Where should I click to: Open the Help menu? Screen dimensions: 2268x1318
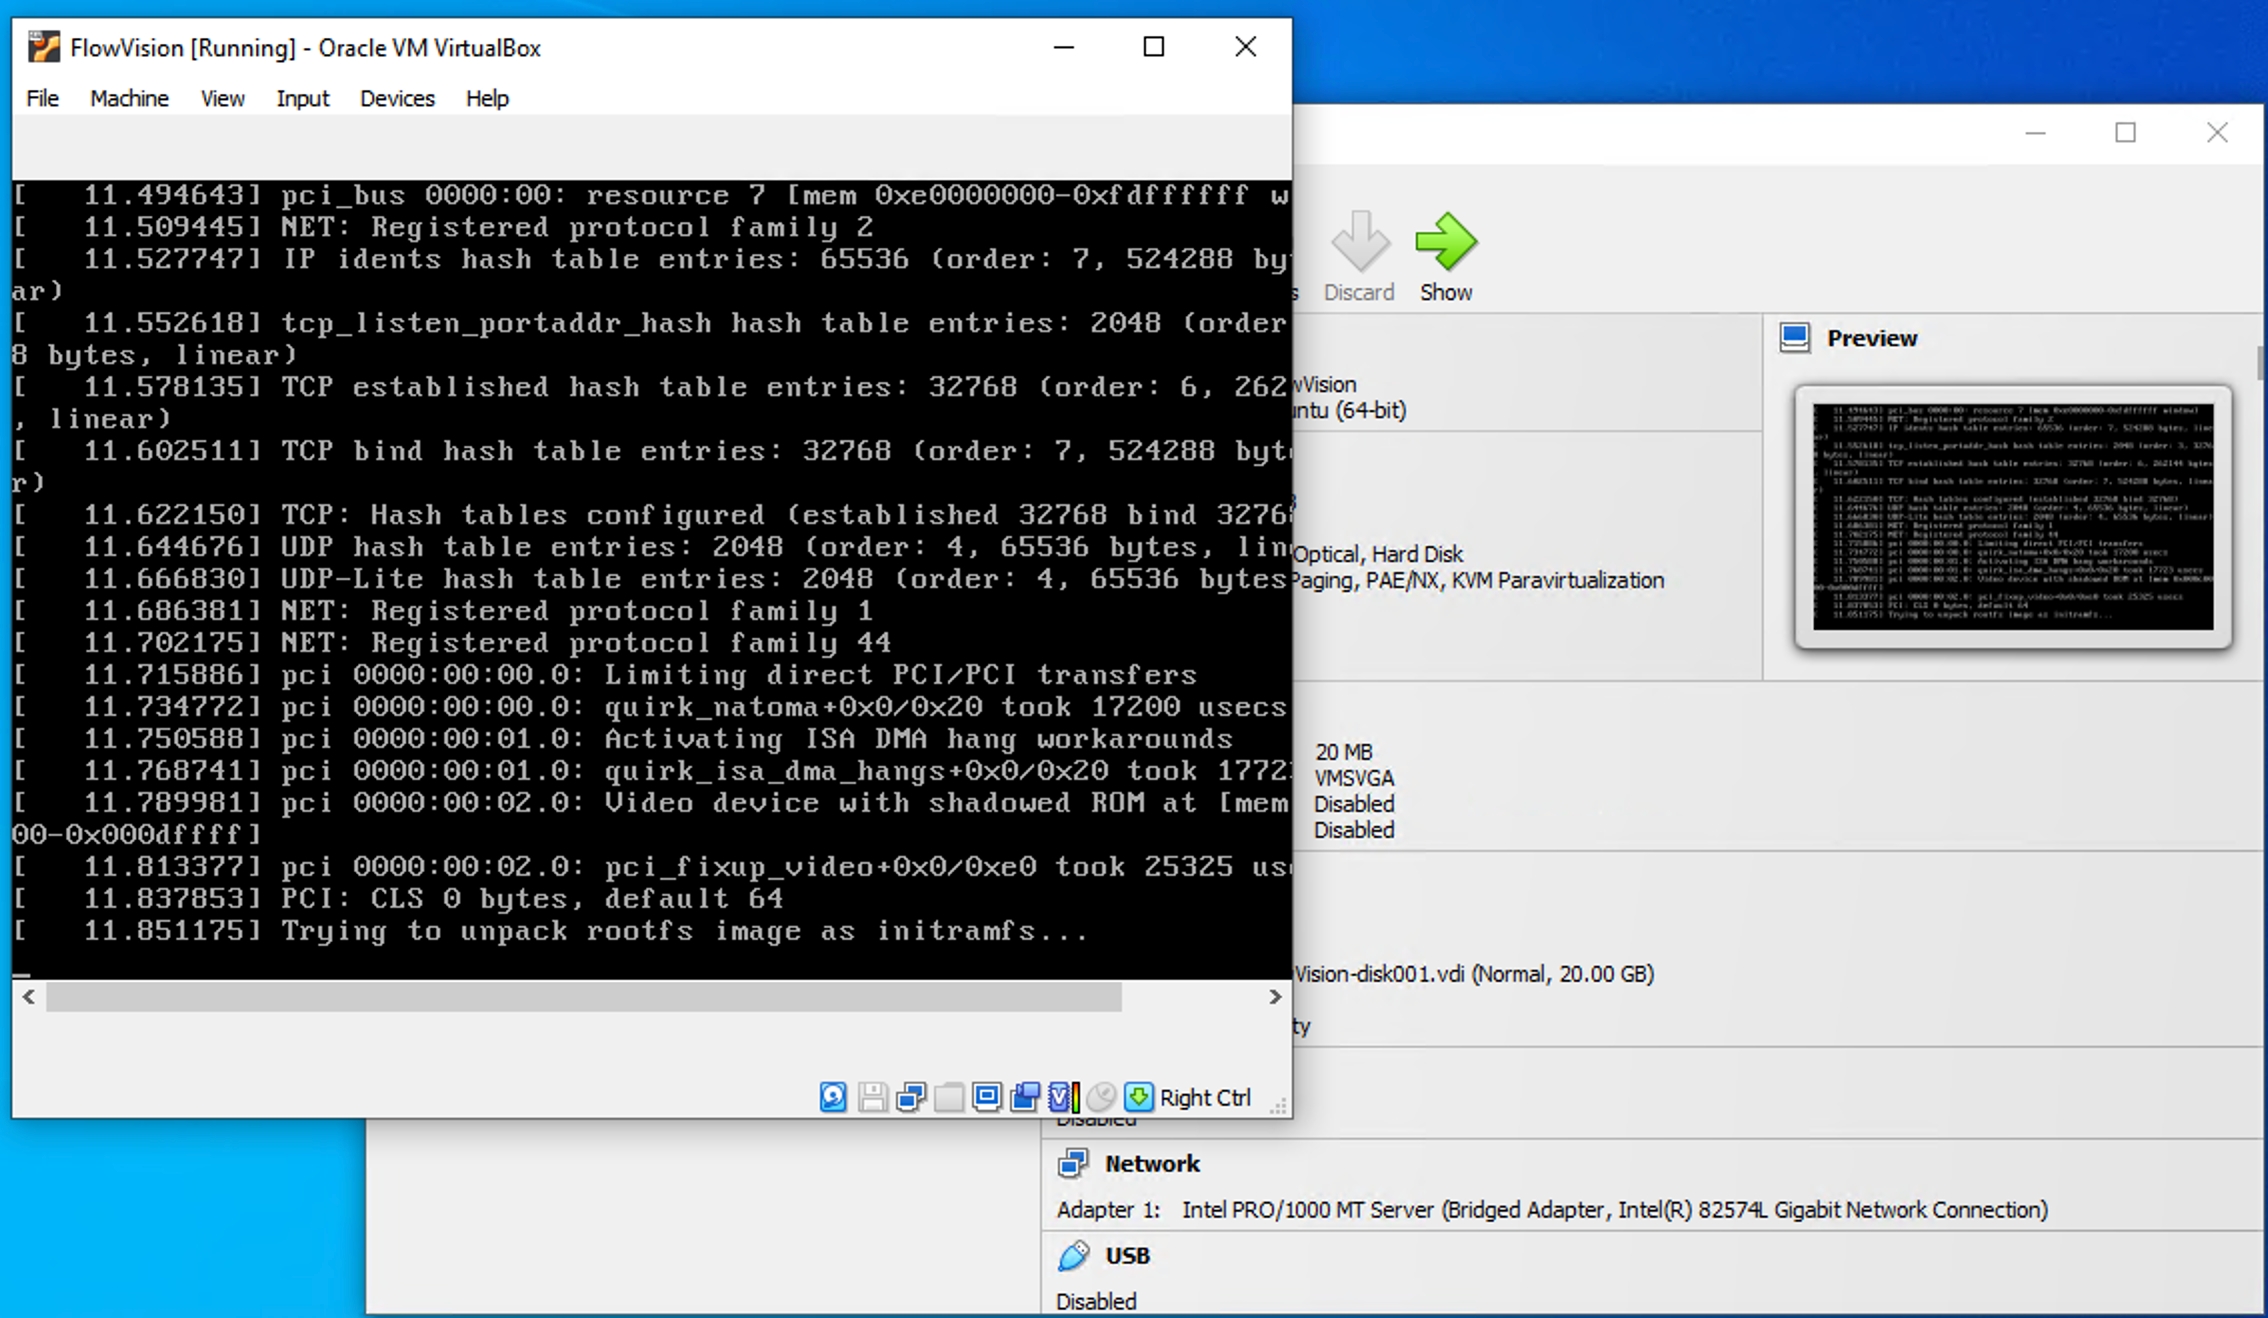tap(487, 98)
